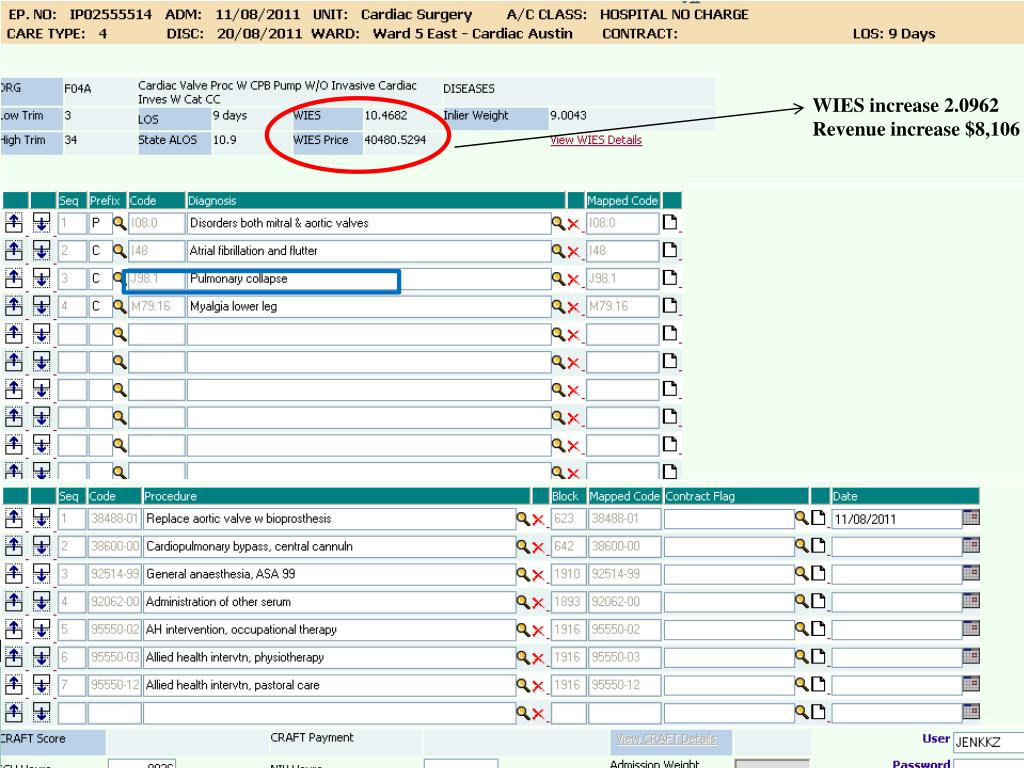Image resolution: width=1024 pixels, height=768 pixels.
Task: Move Administration of other serum row up
Action: tap(14, 601)
